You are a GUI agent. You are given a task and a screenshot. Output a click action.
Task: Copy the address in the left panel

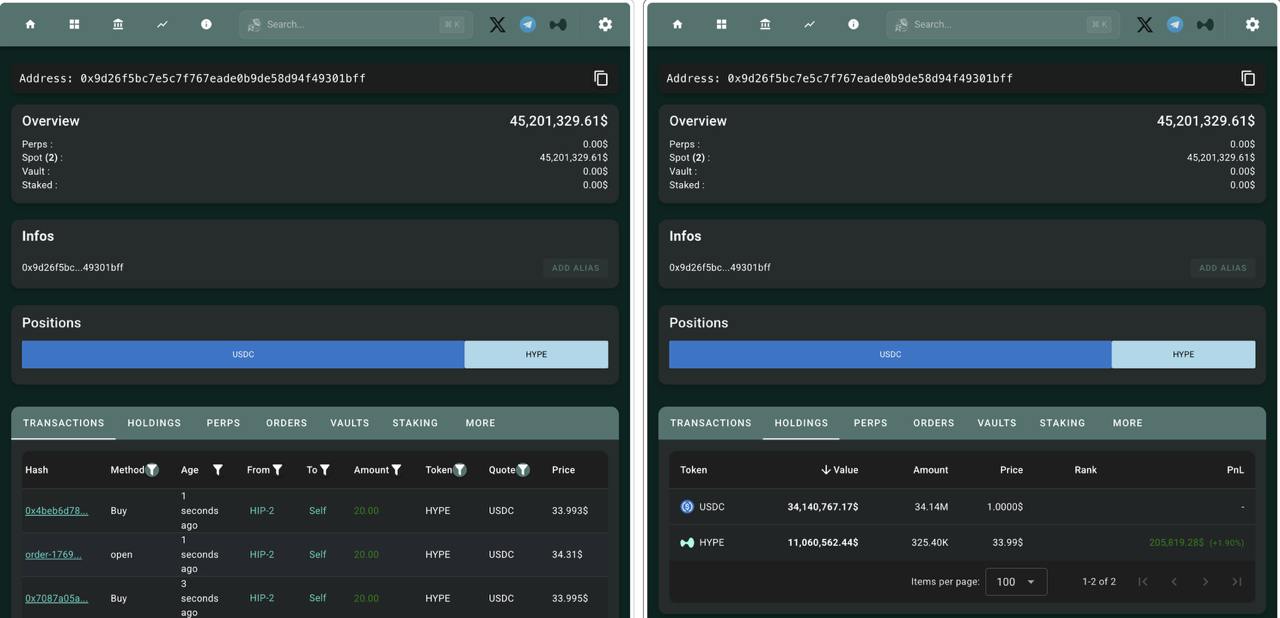tap(601, 78)
